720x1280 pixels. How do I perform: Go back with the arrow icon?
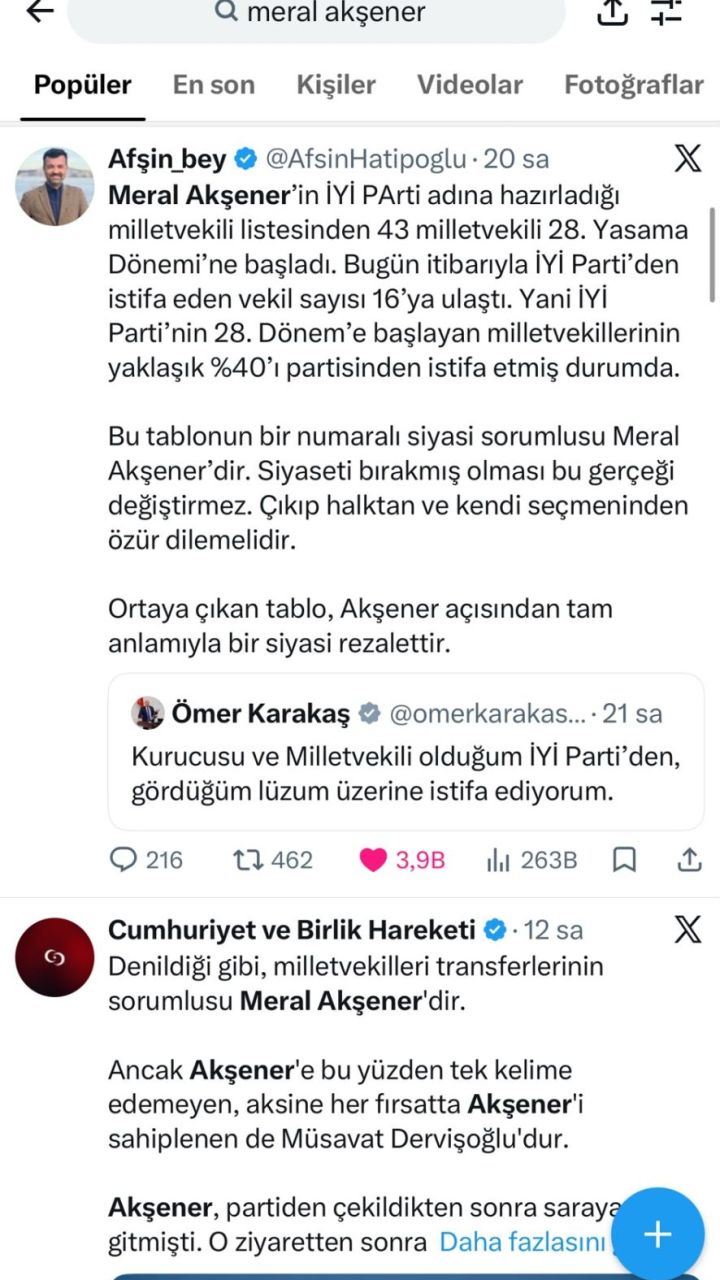[40, 11]
